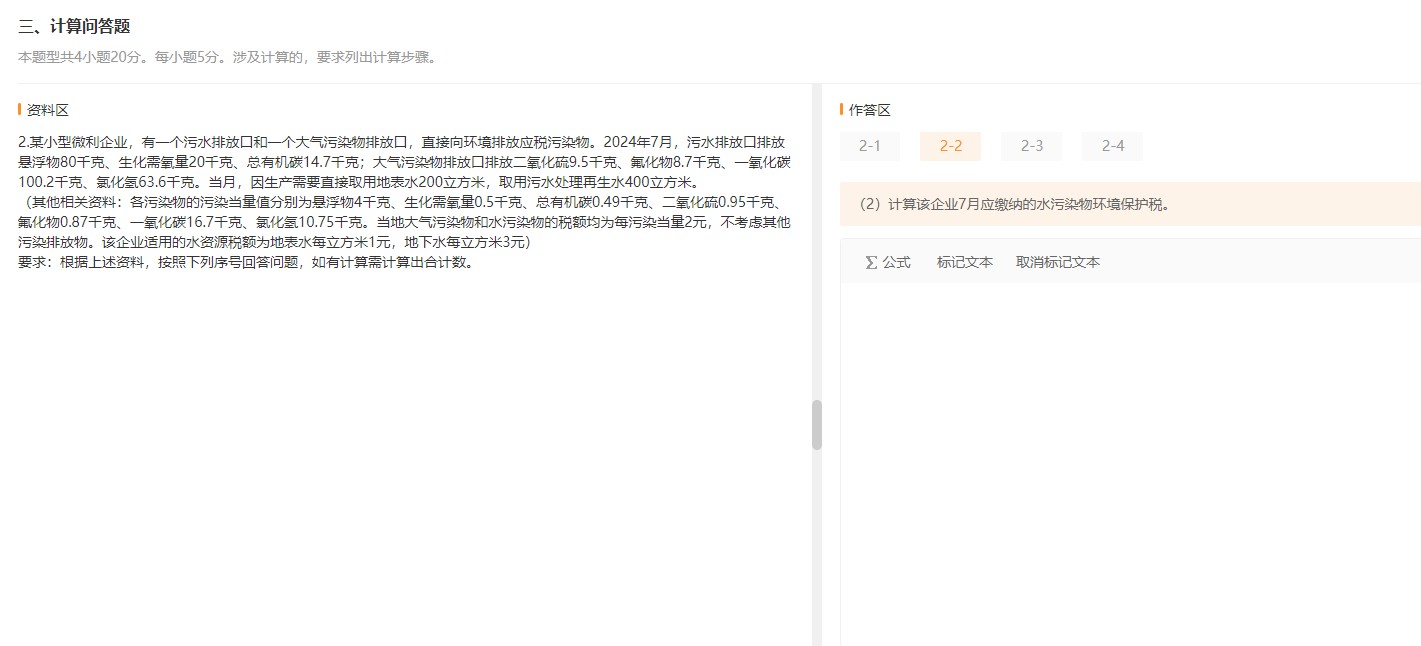Click the 三、计算问答题 section heading
1421x646 pixels.
[74, 27]
